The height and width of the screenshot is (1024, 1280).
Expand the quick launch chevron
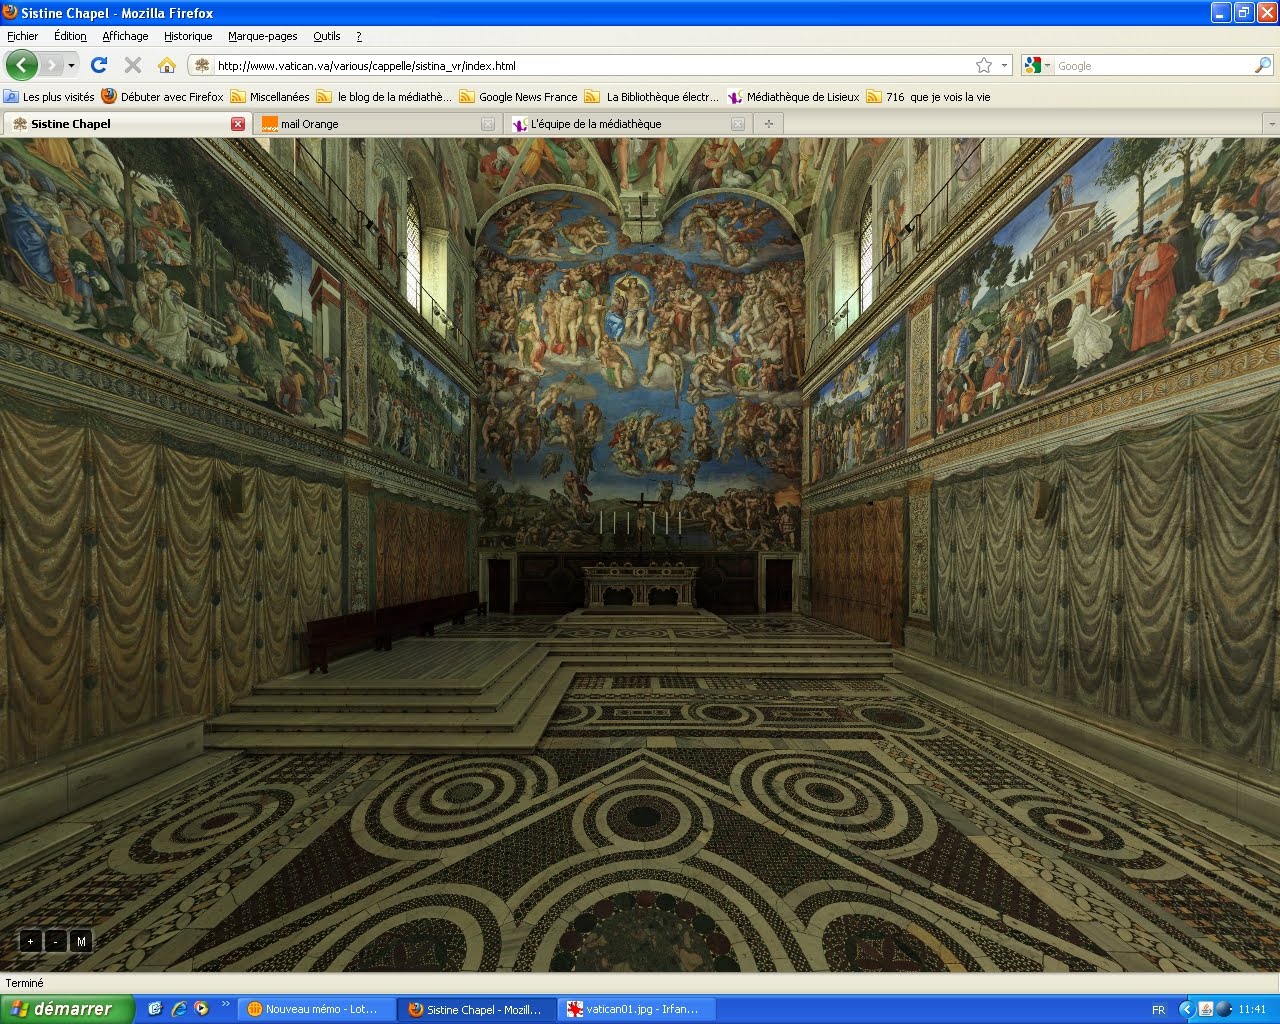tap(225, 1004)
